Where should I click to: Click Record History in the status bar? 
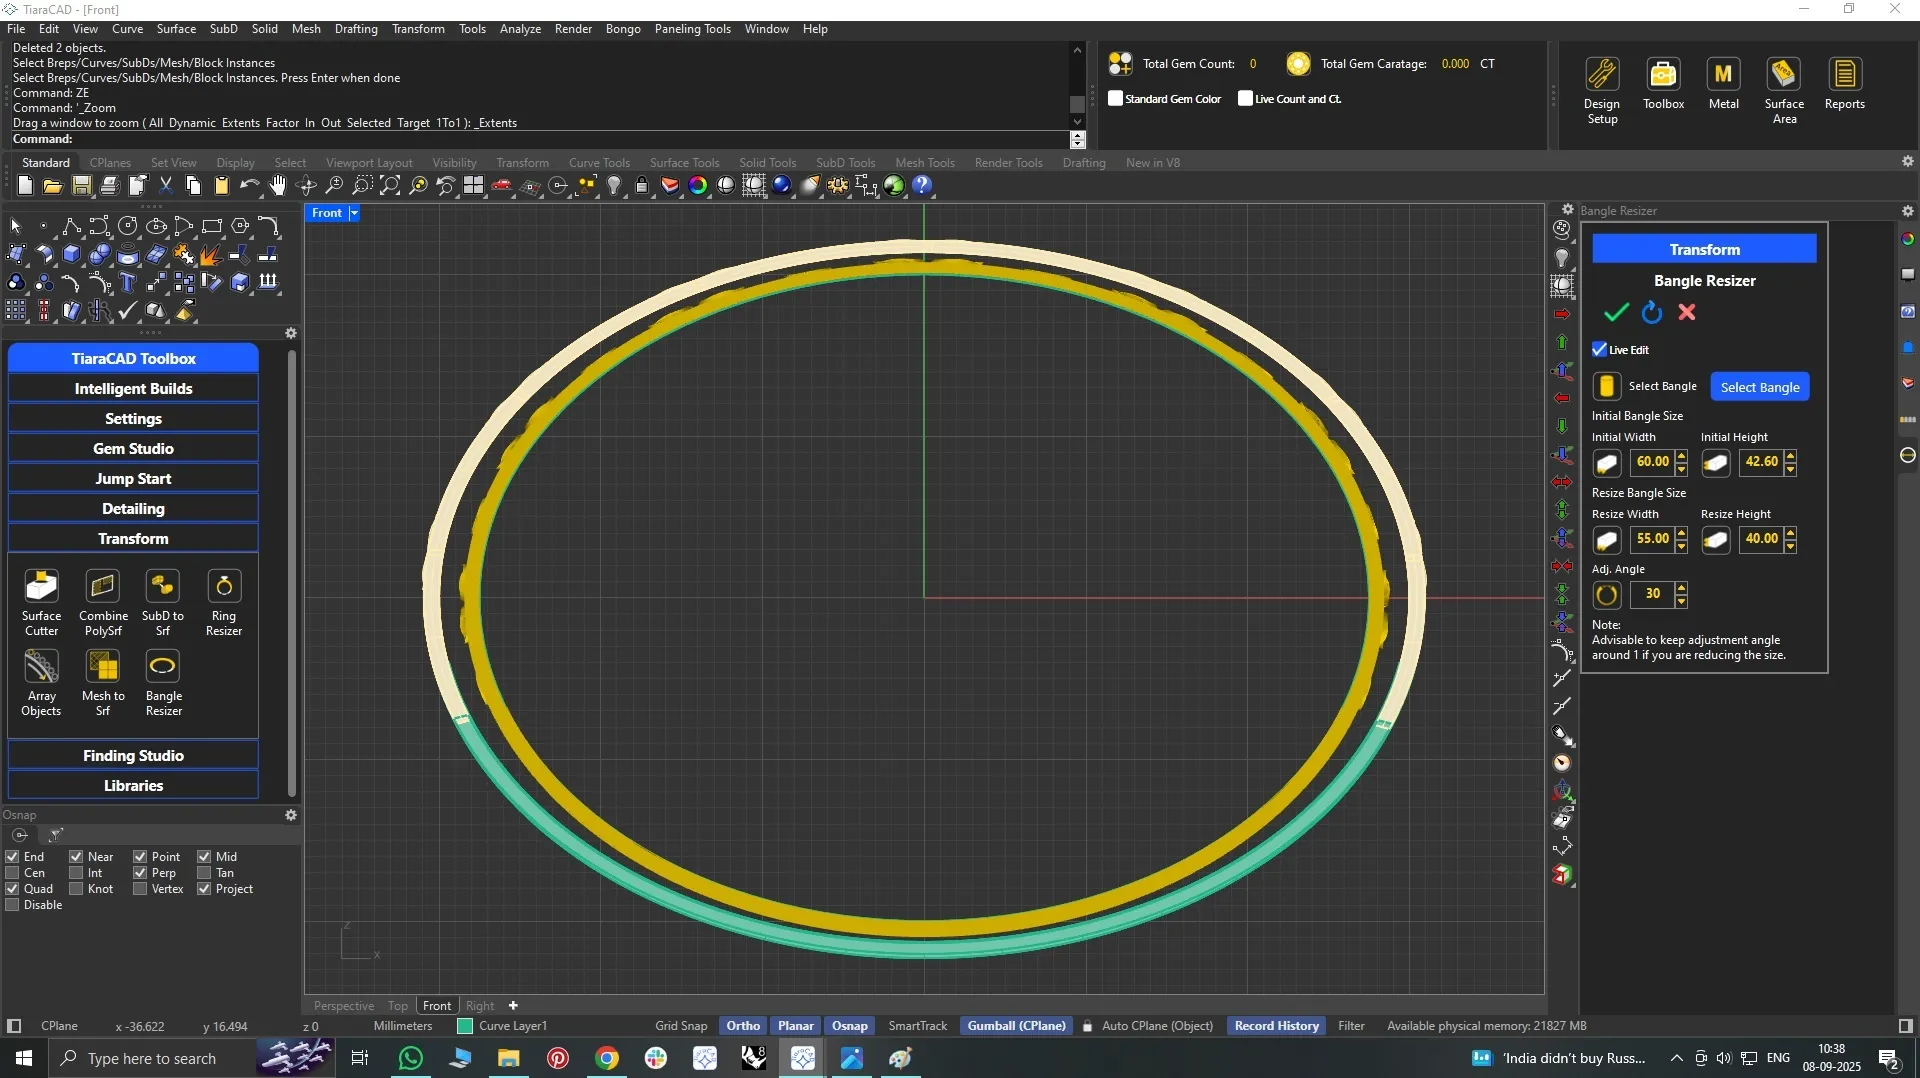[x=1276, y=1025]
